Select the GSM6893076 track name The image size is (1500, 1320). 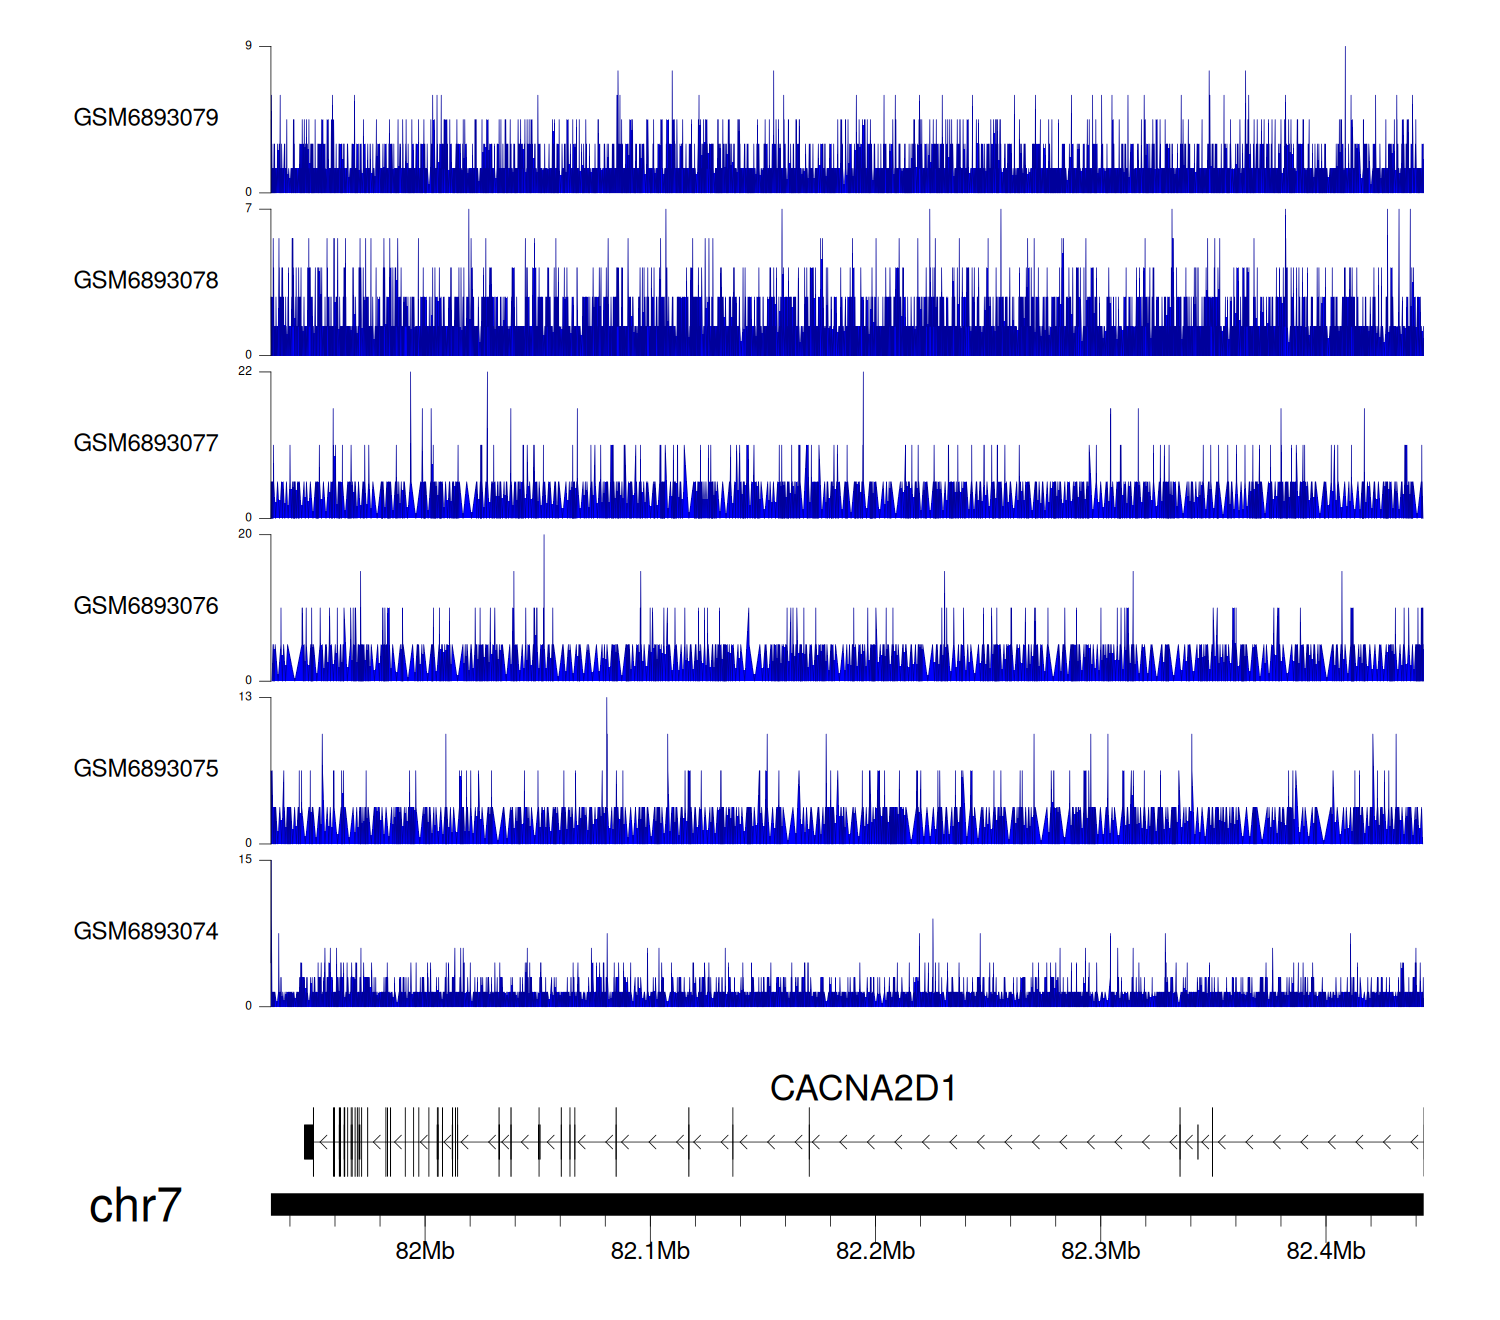point(146,606)
